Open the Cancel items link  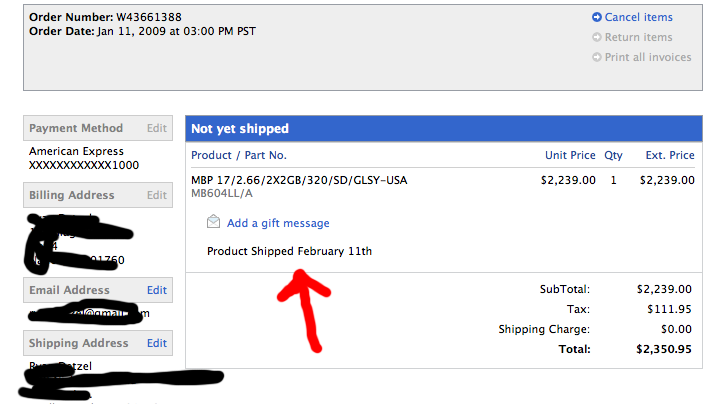(x=638, y=17)
